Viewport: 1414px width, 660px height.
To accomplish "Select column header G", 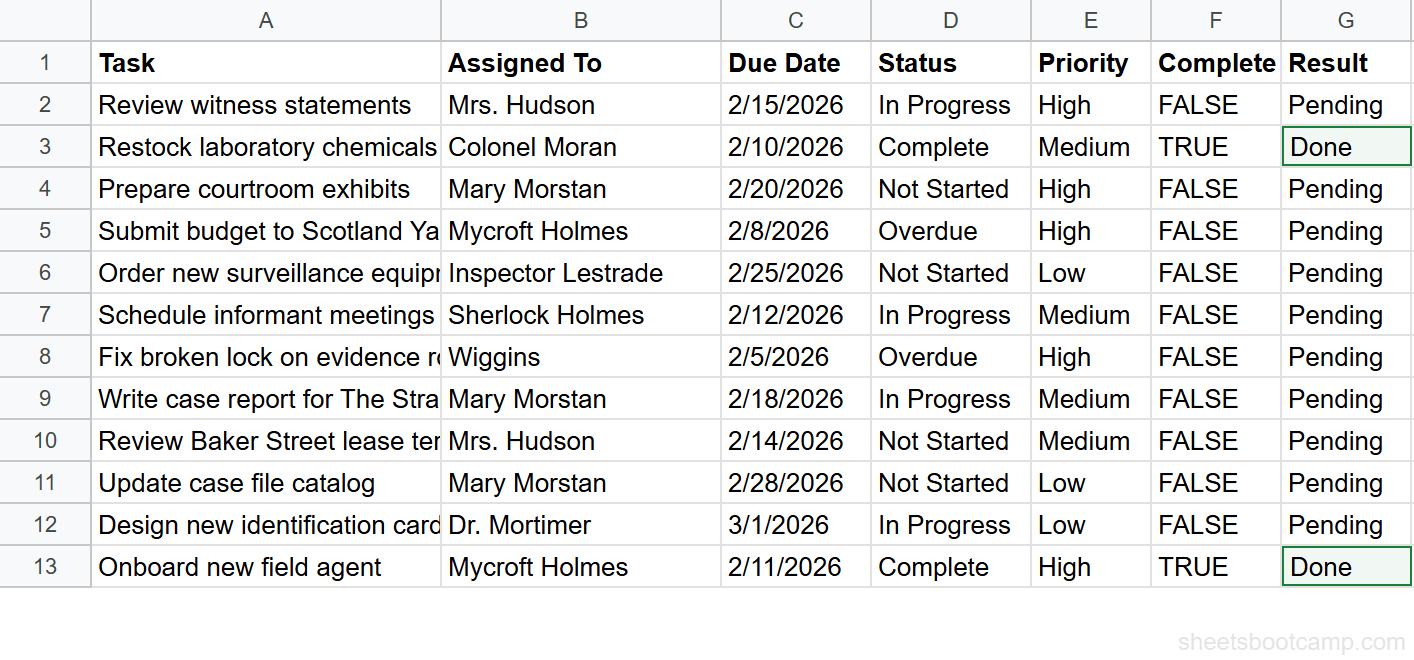I will (1345, 20).
